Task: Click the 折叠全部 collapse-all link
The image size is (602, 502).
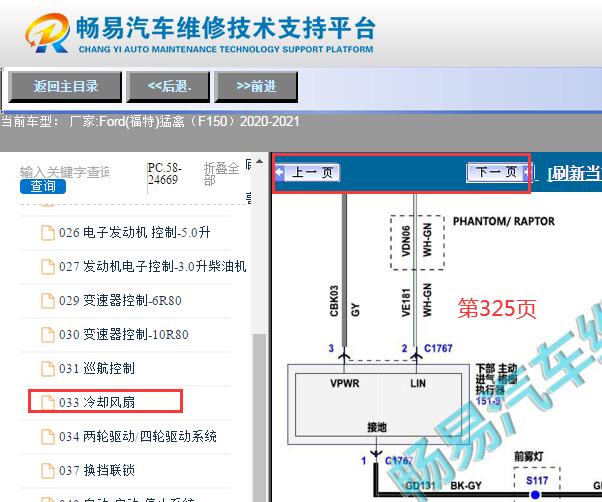Action: 221,173
